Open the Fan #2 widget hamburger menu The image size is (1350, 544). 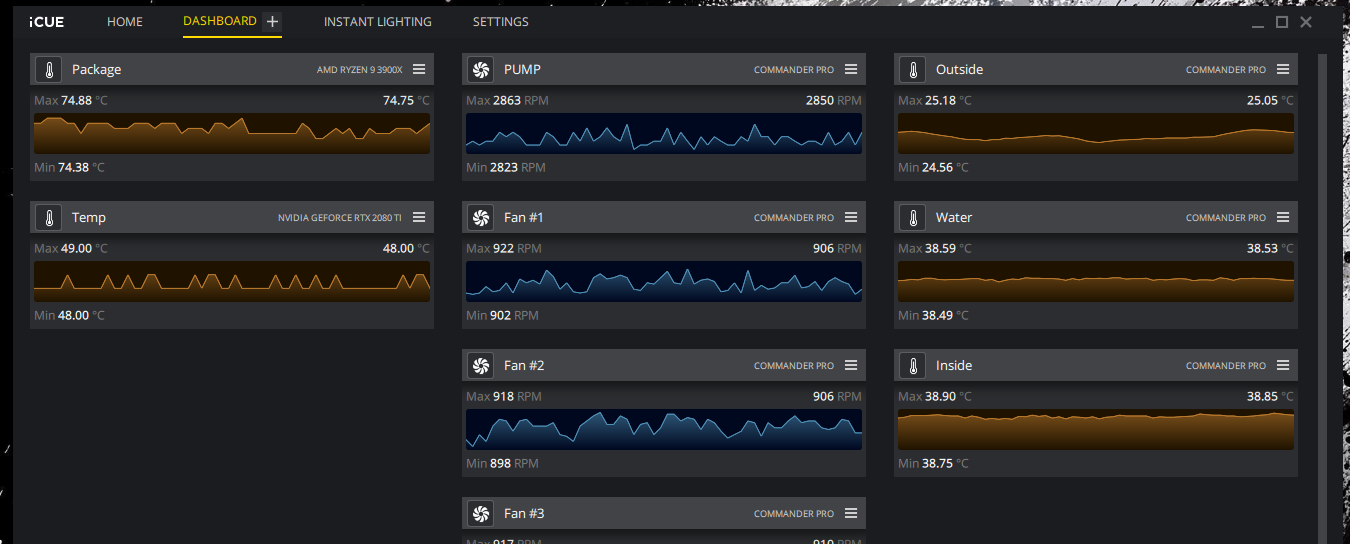[851, 365]
